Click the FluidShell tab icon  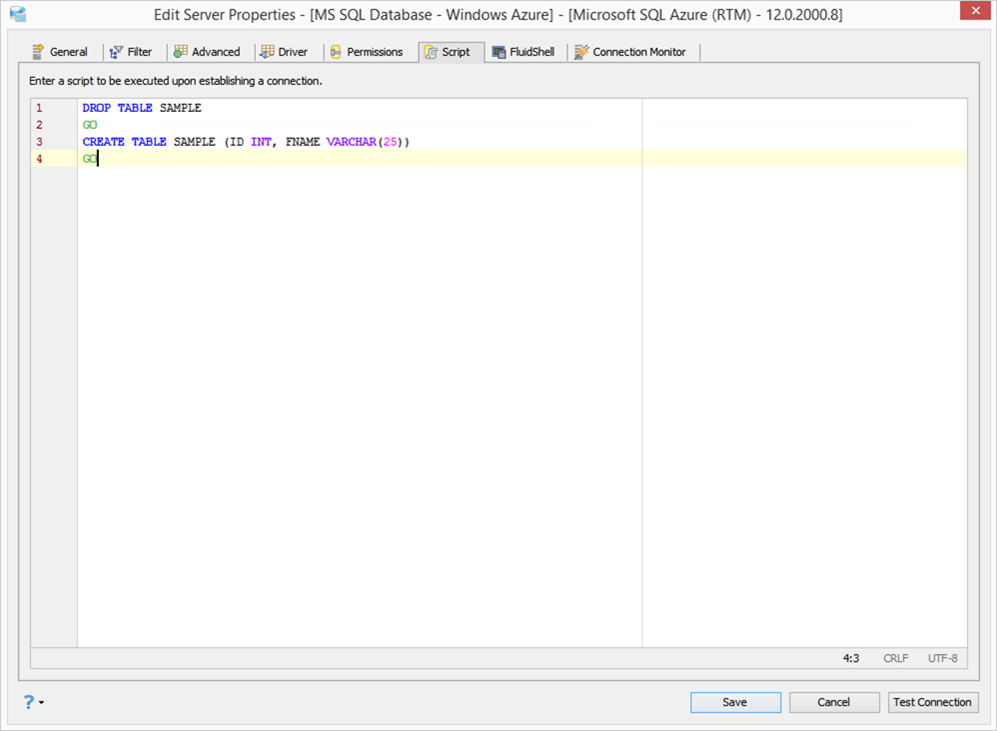tap(499, 52)
